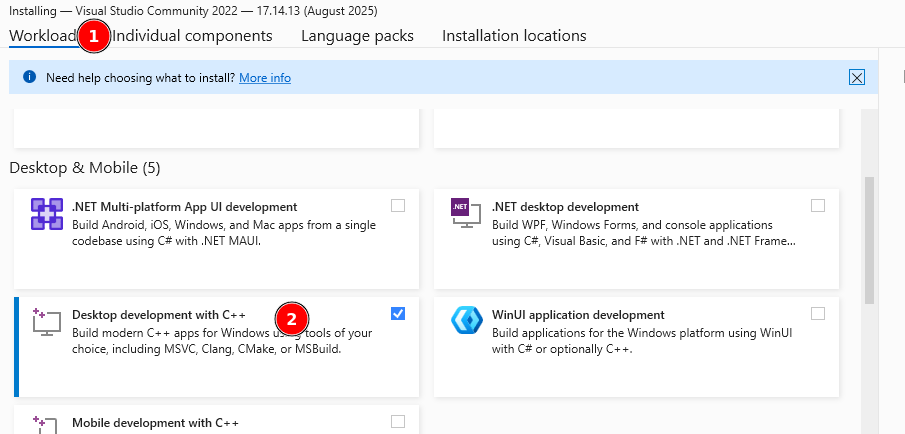
Task: Go to the Installation locations tab
Action: tap(514, 36)
